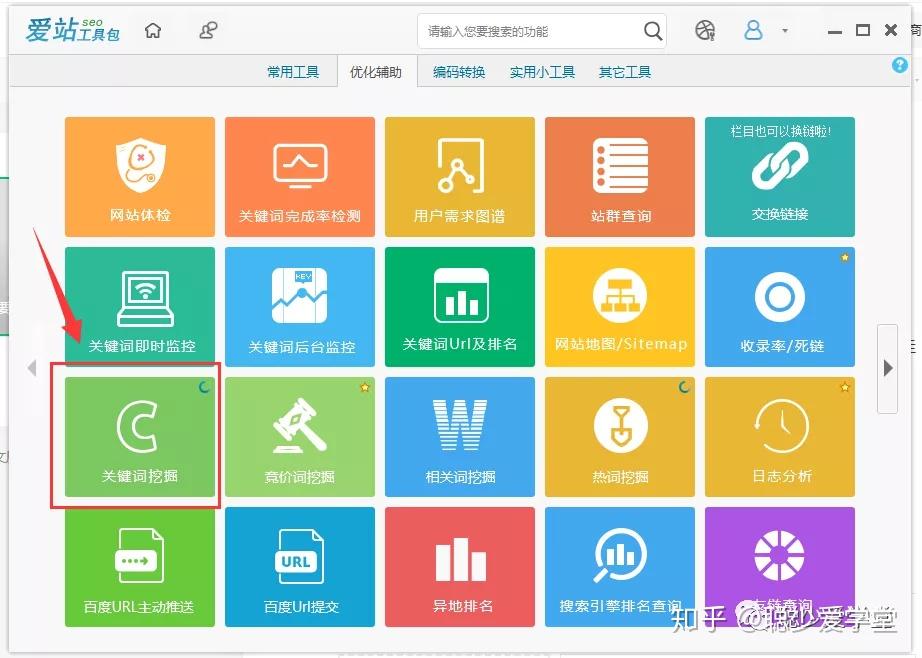The width and height of the screenshot is (922, 658).
Task: Click the blue help question mark button
Action: click(899, 64)
